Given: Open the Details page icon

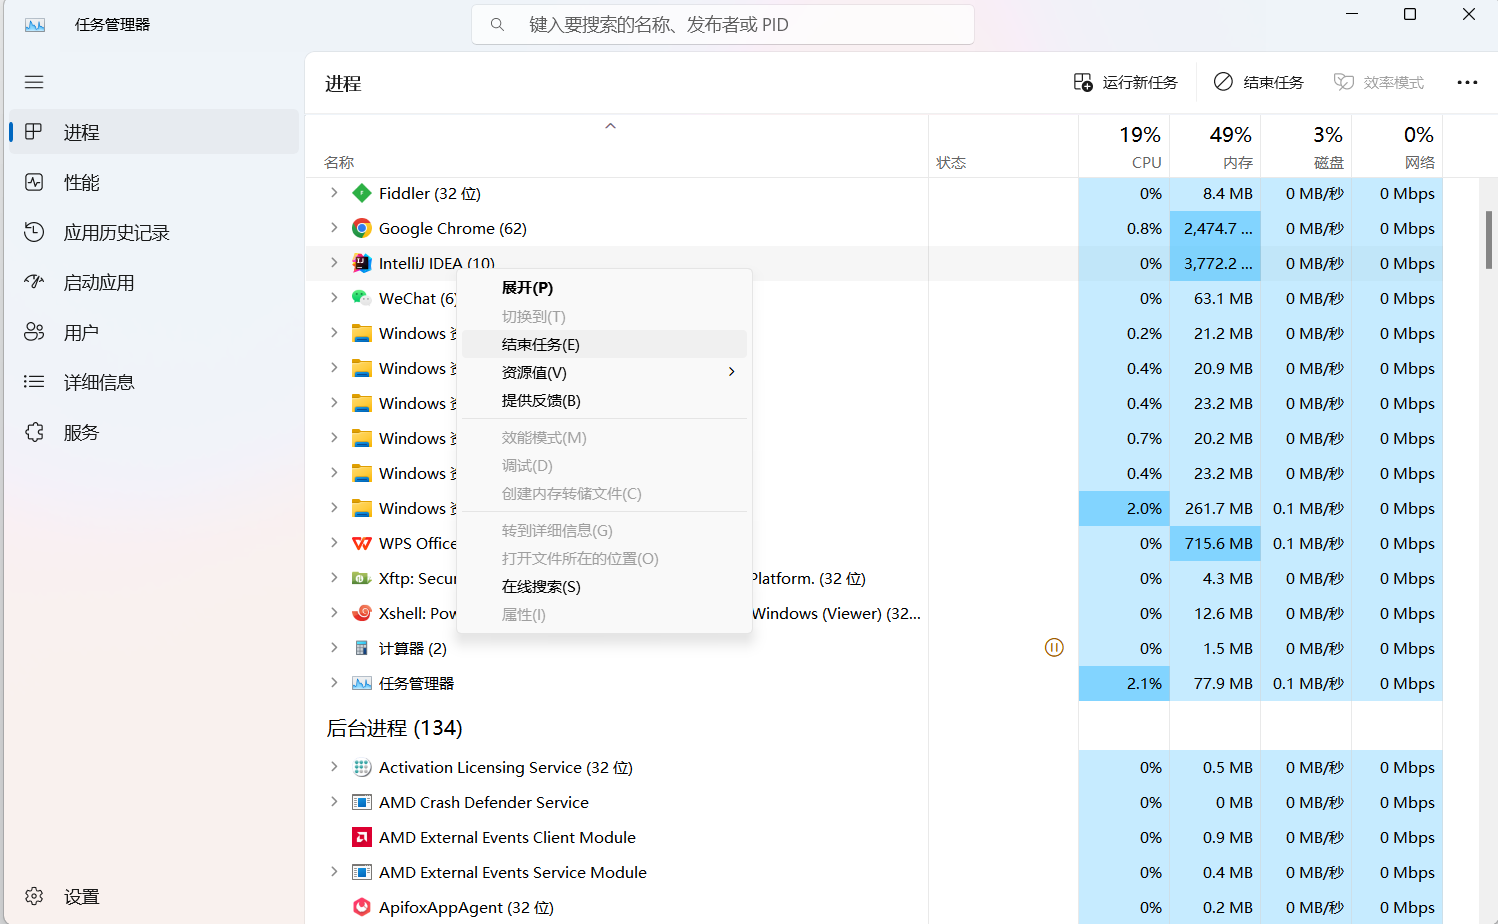Looking at the screenshot, I should pos(34,382).
